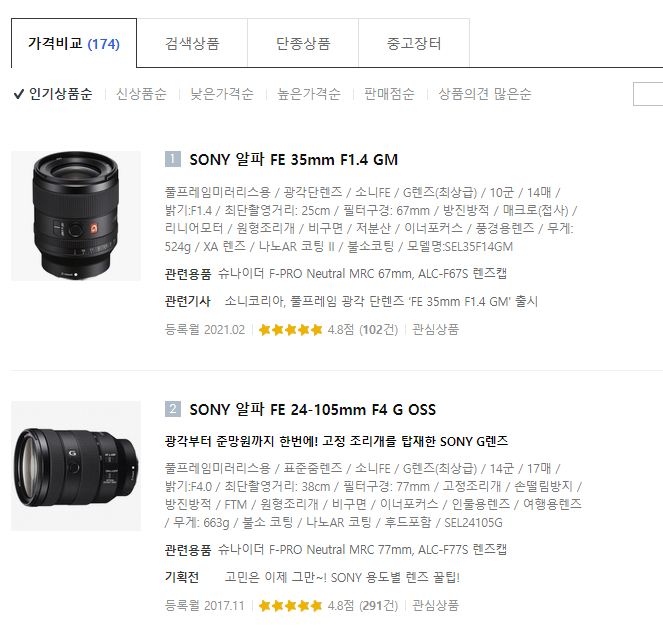663x635 pixels.
Task: Sort results by 낮은가격순
Action: point(222,94)
